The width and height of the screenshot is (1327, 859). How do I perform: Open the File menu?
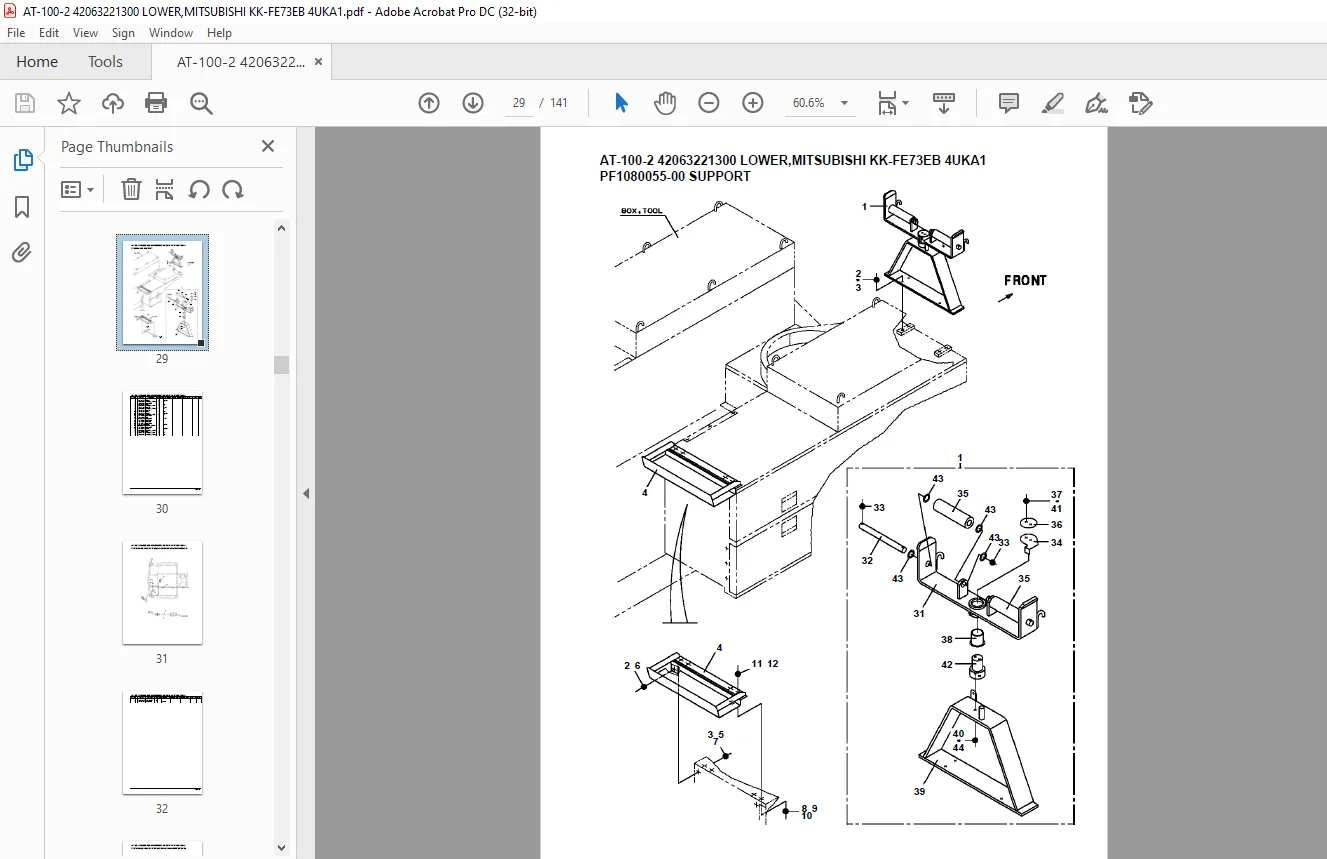16,33
